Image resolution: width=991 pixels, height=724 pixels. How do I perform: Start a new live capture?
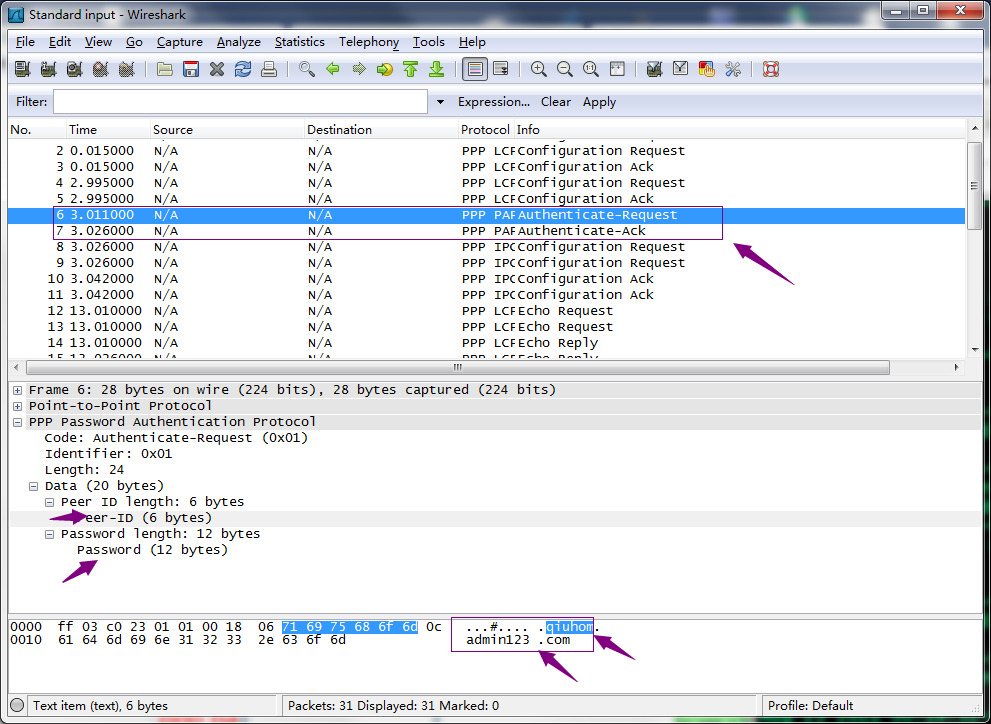point(75,69)
